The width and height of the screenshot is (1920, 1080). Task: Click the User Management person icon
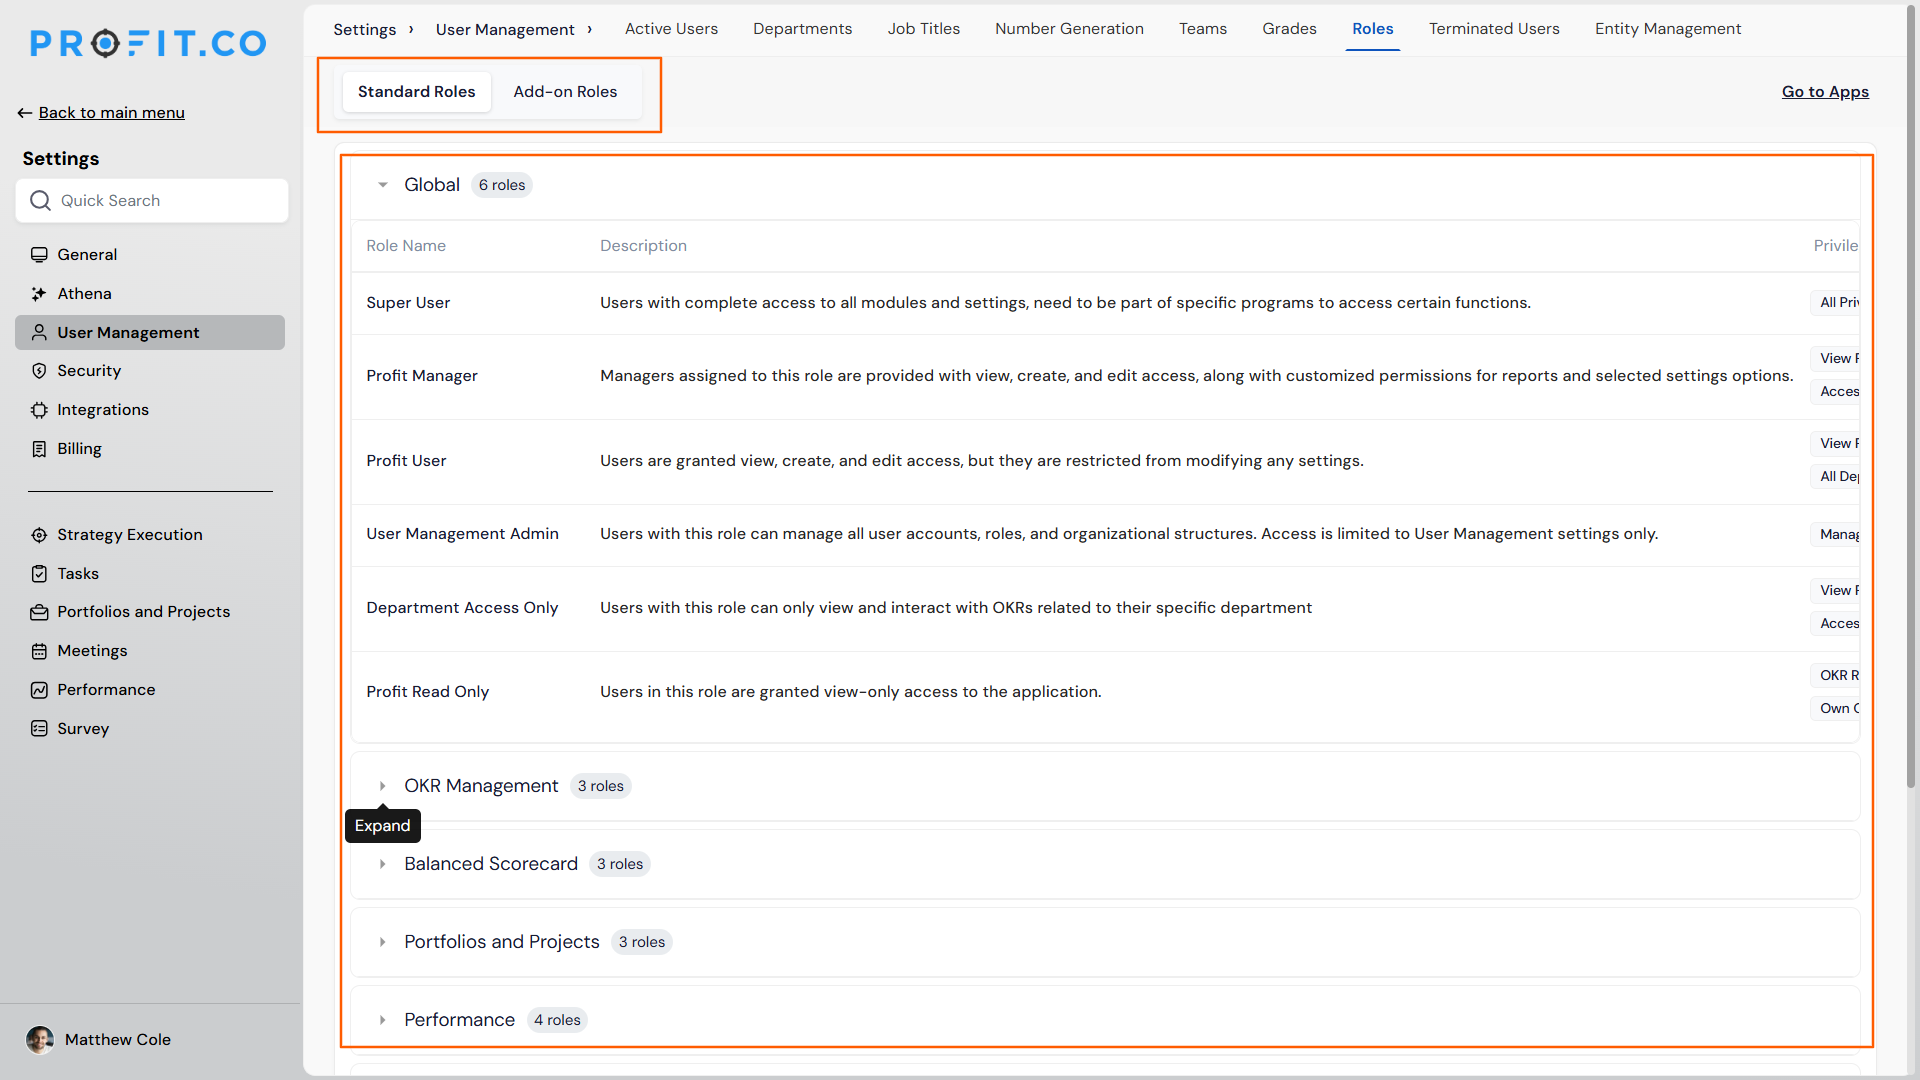39,333
